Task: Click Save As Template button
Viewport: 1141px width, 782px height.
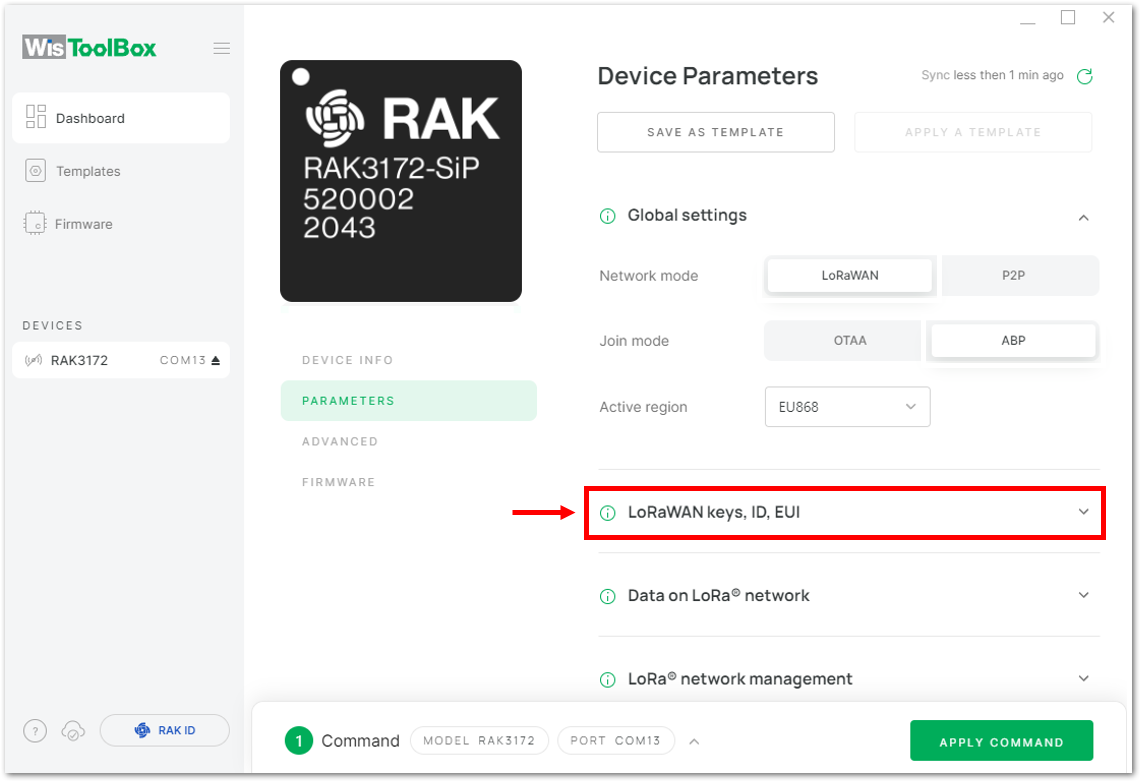Action: (x=715, y=132)
